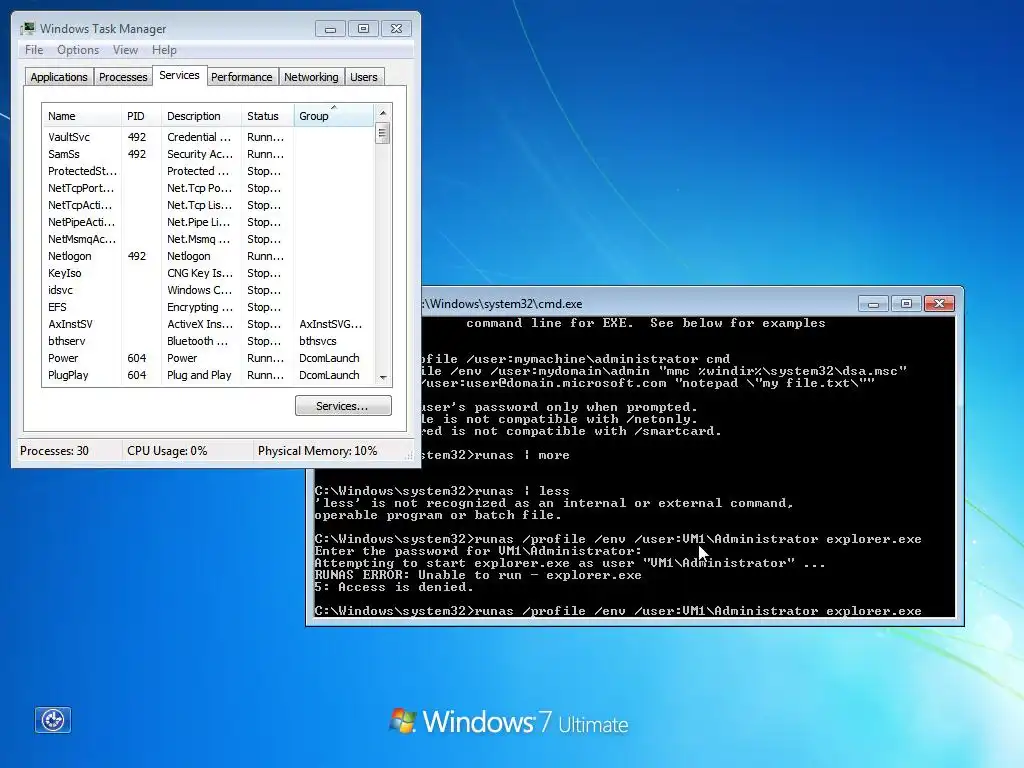Viewport: 1024px width, 768px height.
Task: Minimize the cmd.exe window
Action: coord(873,304)
